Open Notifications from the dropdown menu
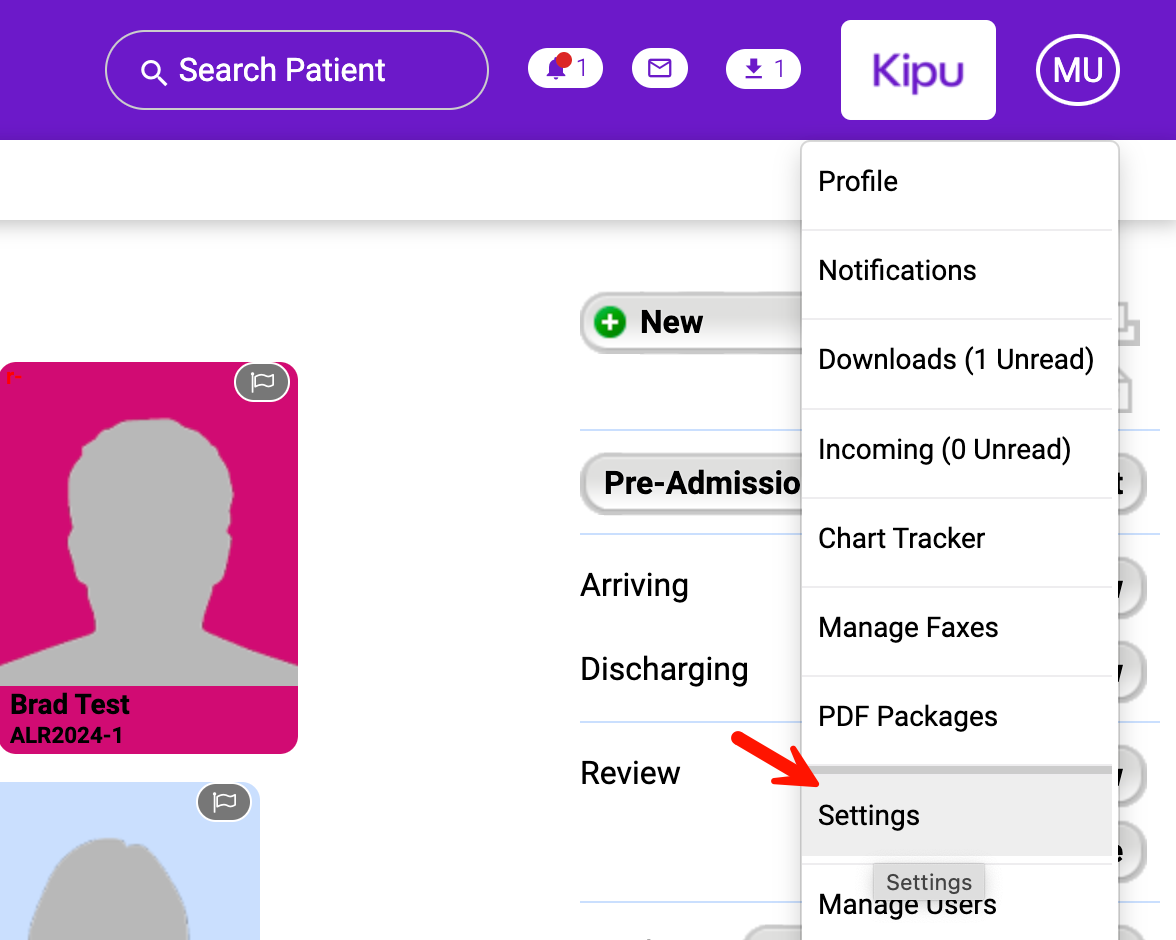The width and height of the screenshot is (1176, 940). click(x=897, y=271)
